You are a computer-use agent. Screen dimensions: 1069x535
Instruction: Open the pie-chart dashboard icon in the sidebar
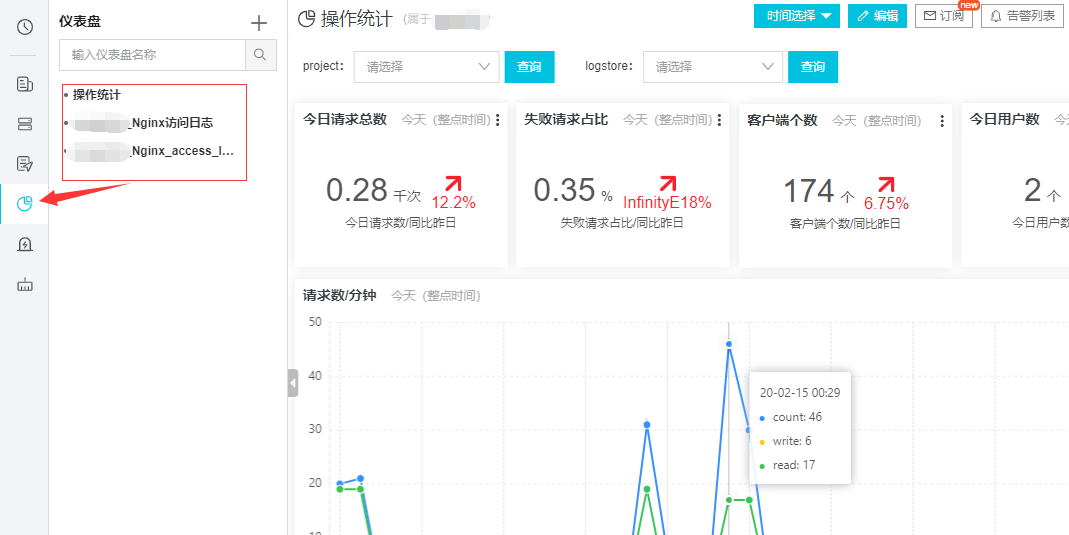coord(25,204)
